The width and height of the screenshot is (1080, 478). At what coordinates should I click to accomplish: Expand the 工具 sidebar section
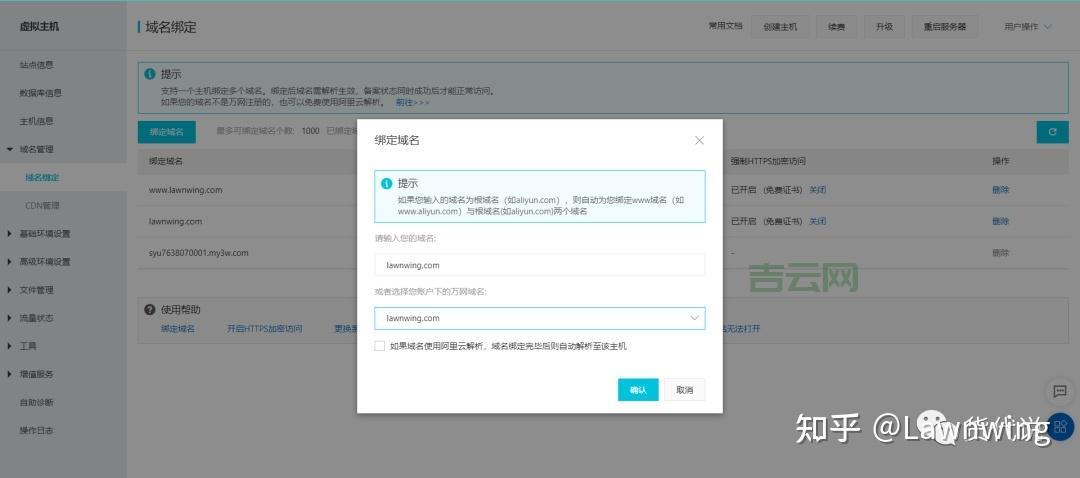tap(10, 346)
